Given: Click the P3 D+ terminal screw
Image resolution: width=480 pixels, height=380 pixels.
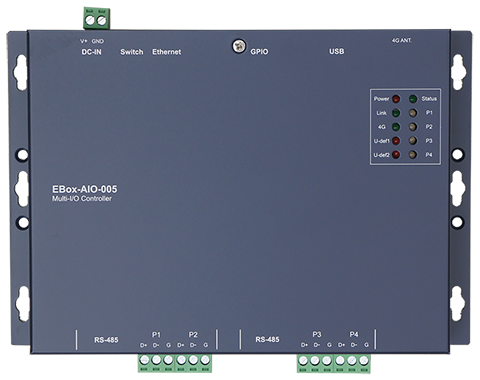Looking at the screenshot, I should pyautogui.click(x=303, y=360).
